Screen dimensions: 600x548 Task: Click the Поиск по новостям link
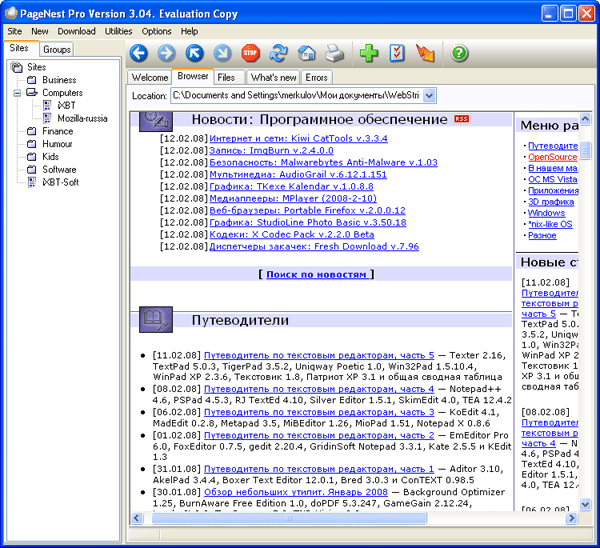316,274
